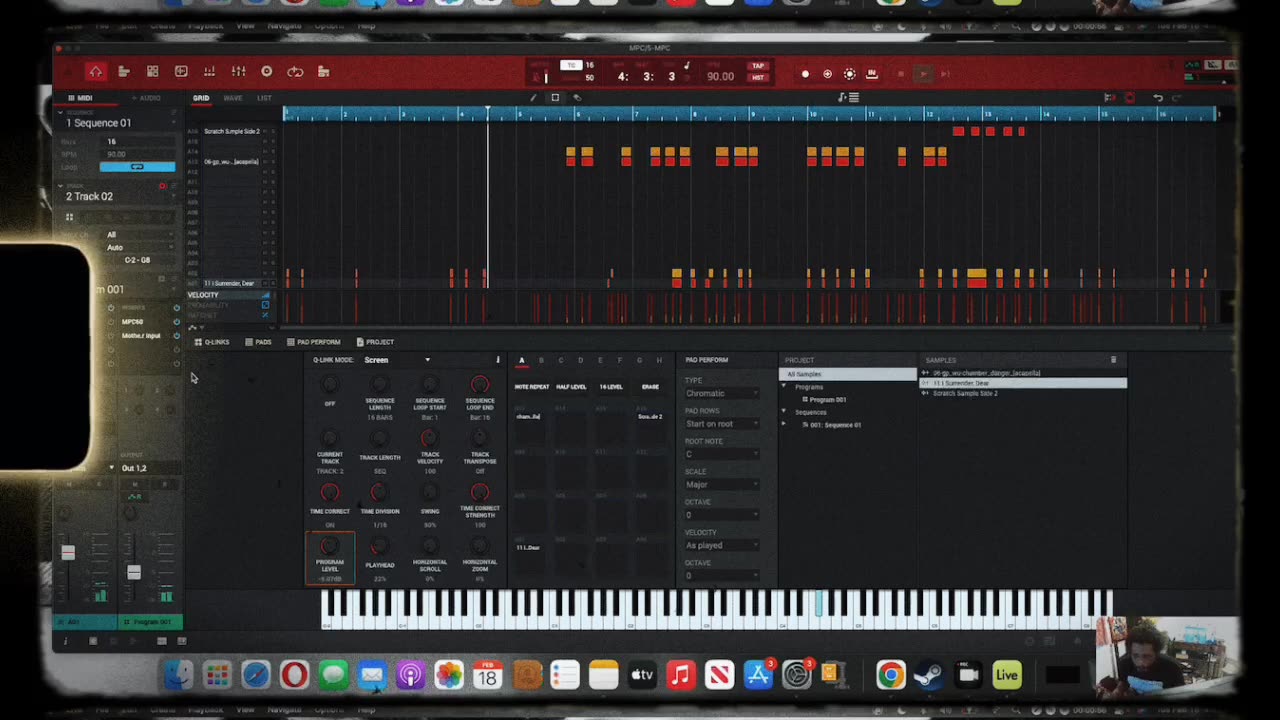Click the play button in transport

tap(923, 74)
